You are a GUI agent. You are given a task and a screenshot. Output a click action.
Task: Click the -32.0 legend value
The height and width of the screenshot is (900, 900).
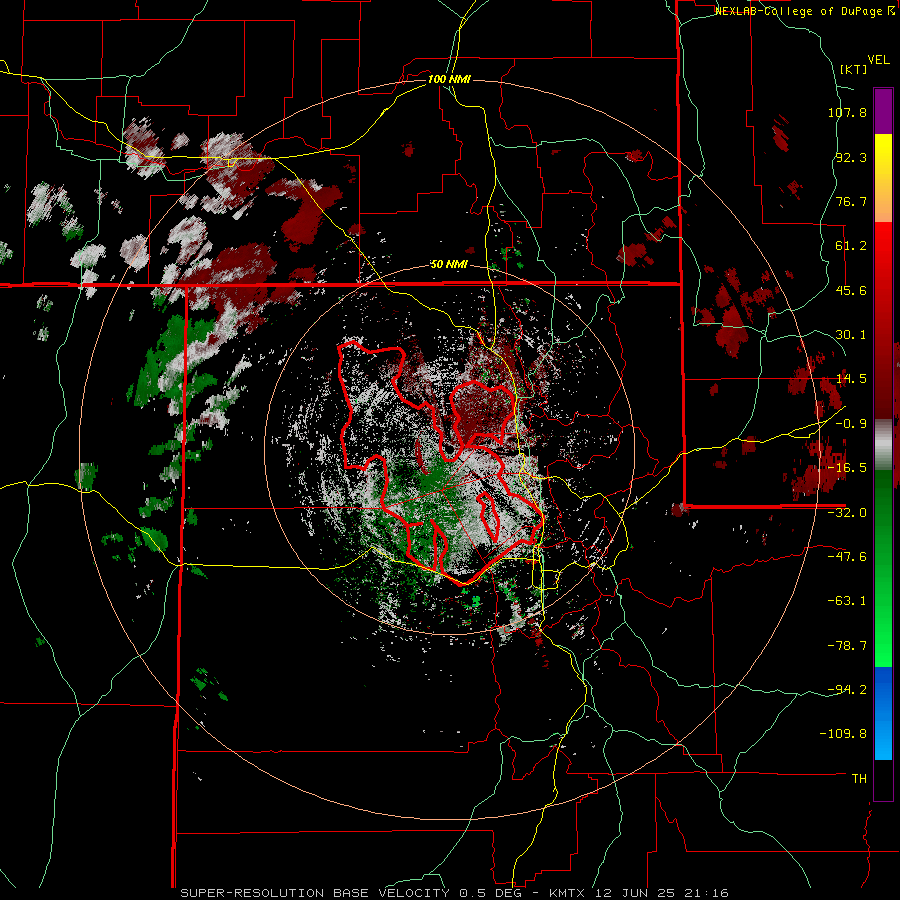click(847, 513)
